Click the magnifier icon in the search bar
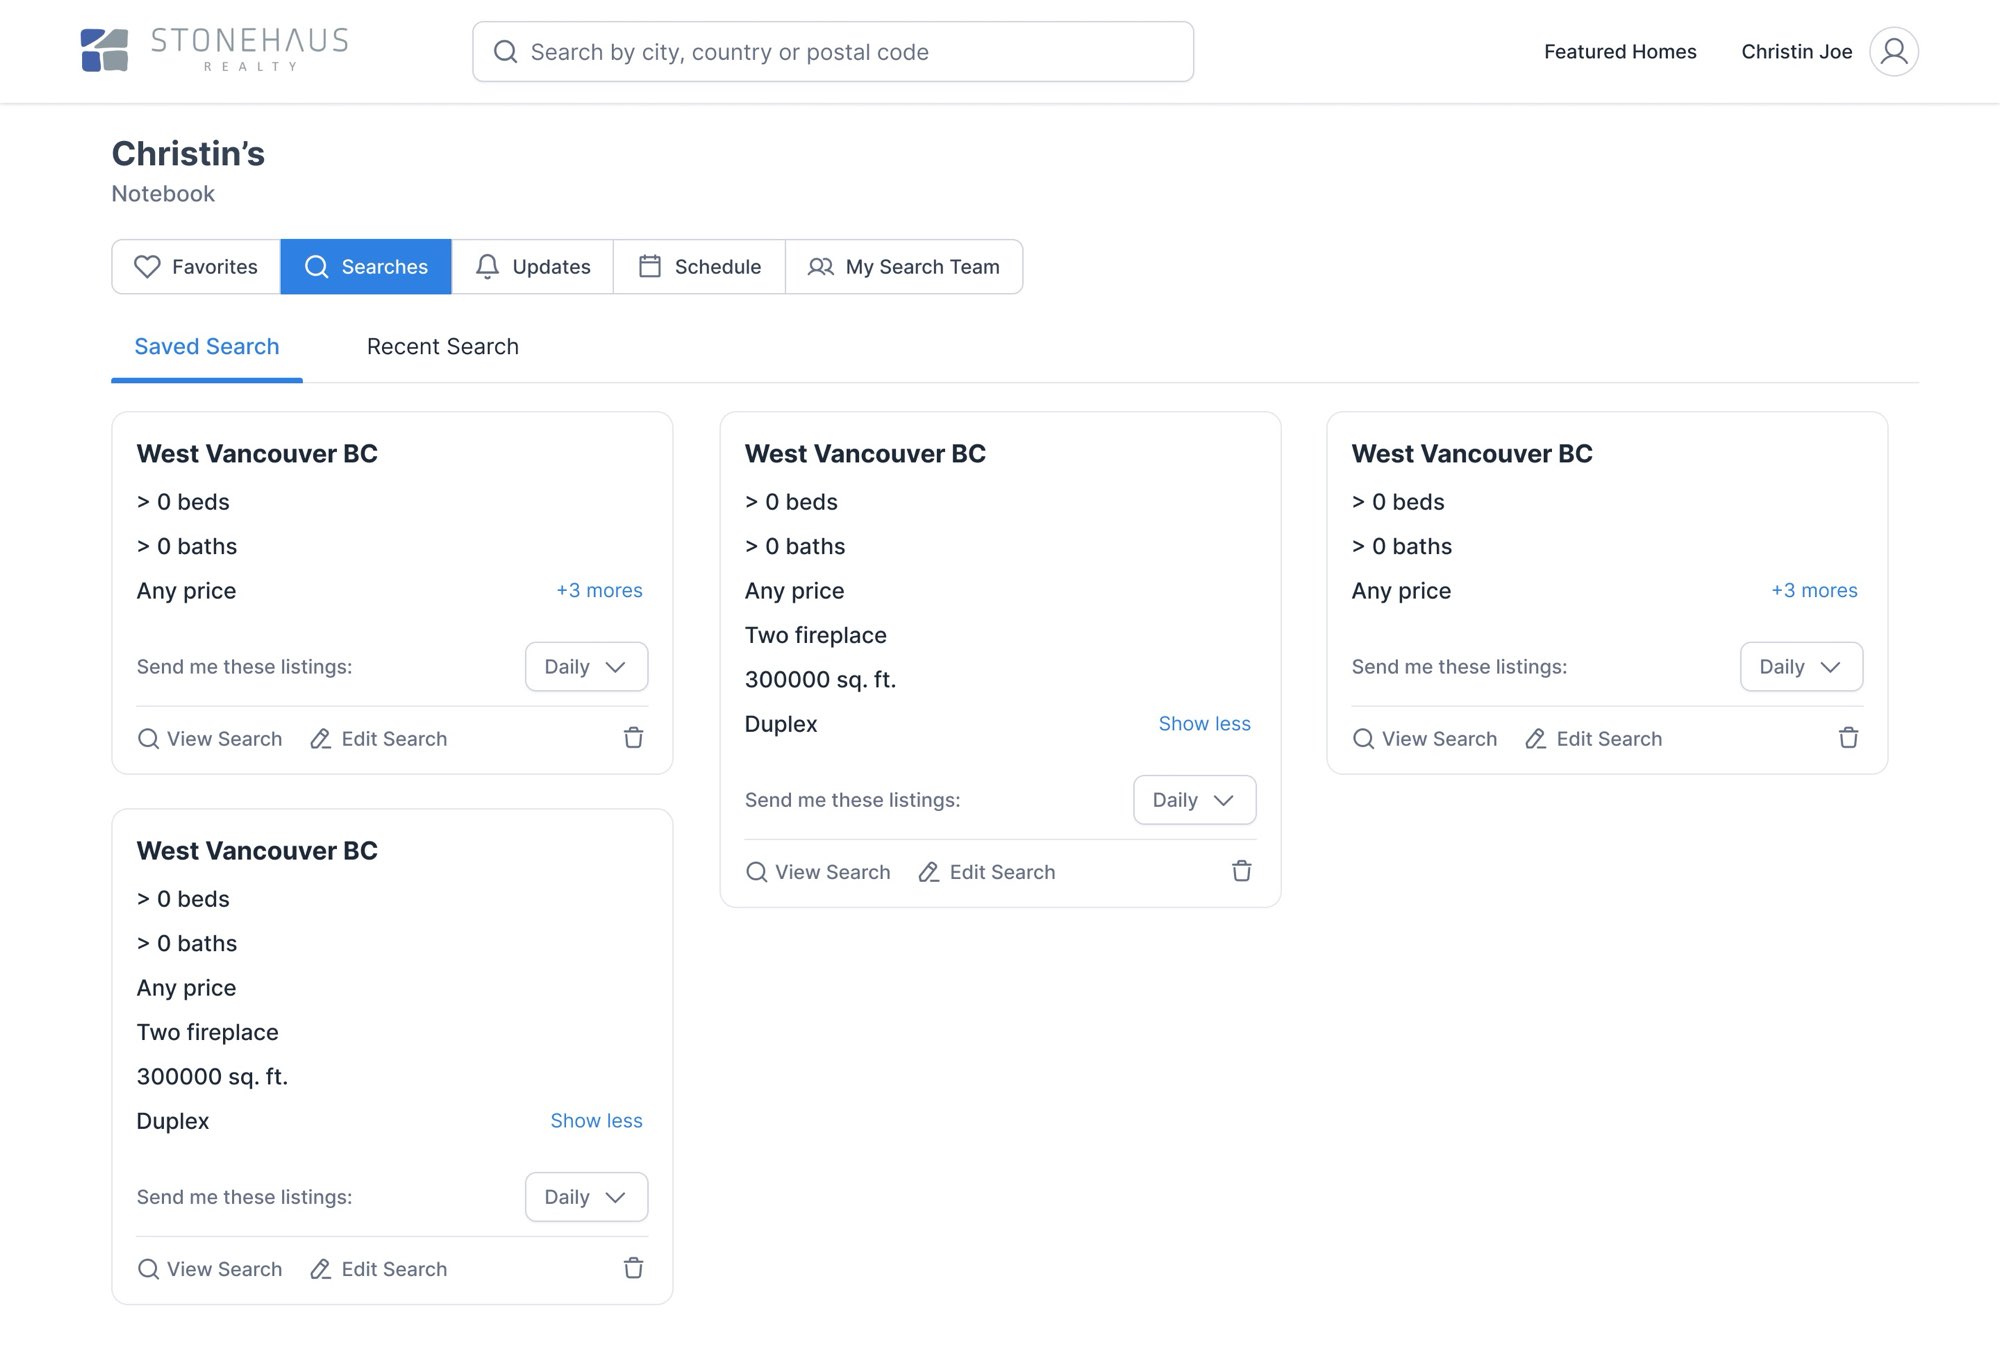This screenshot has height=1347, width=2000. pos(506,52)
